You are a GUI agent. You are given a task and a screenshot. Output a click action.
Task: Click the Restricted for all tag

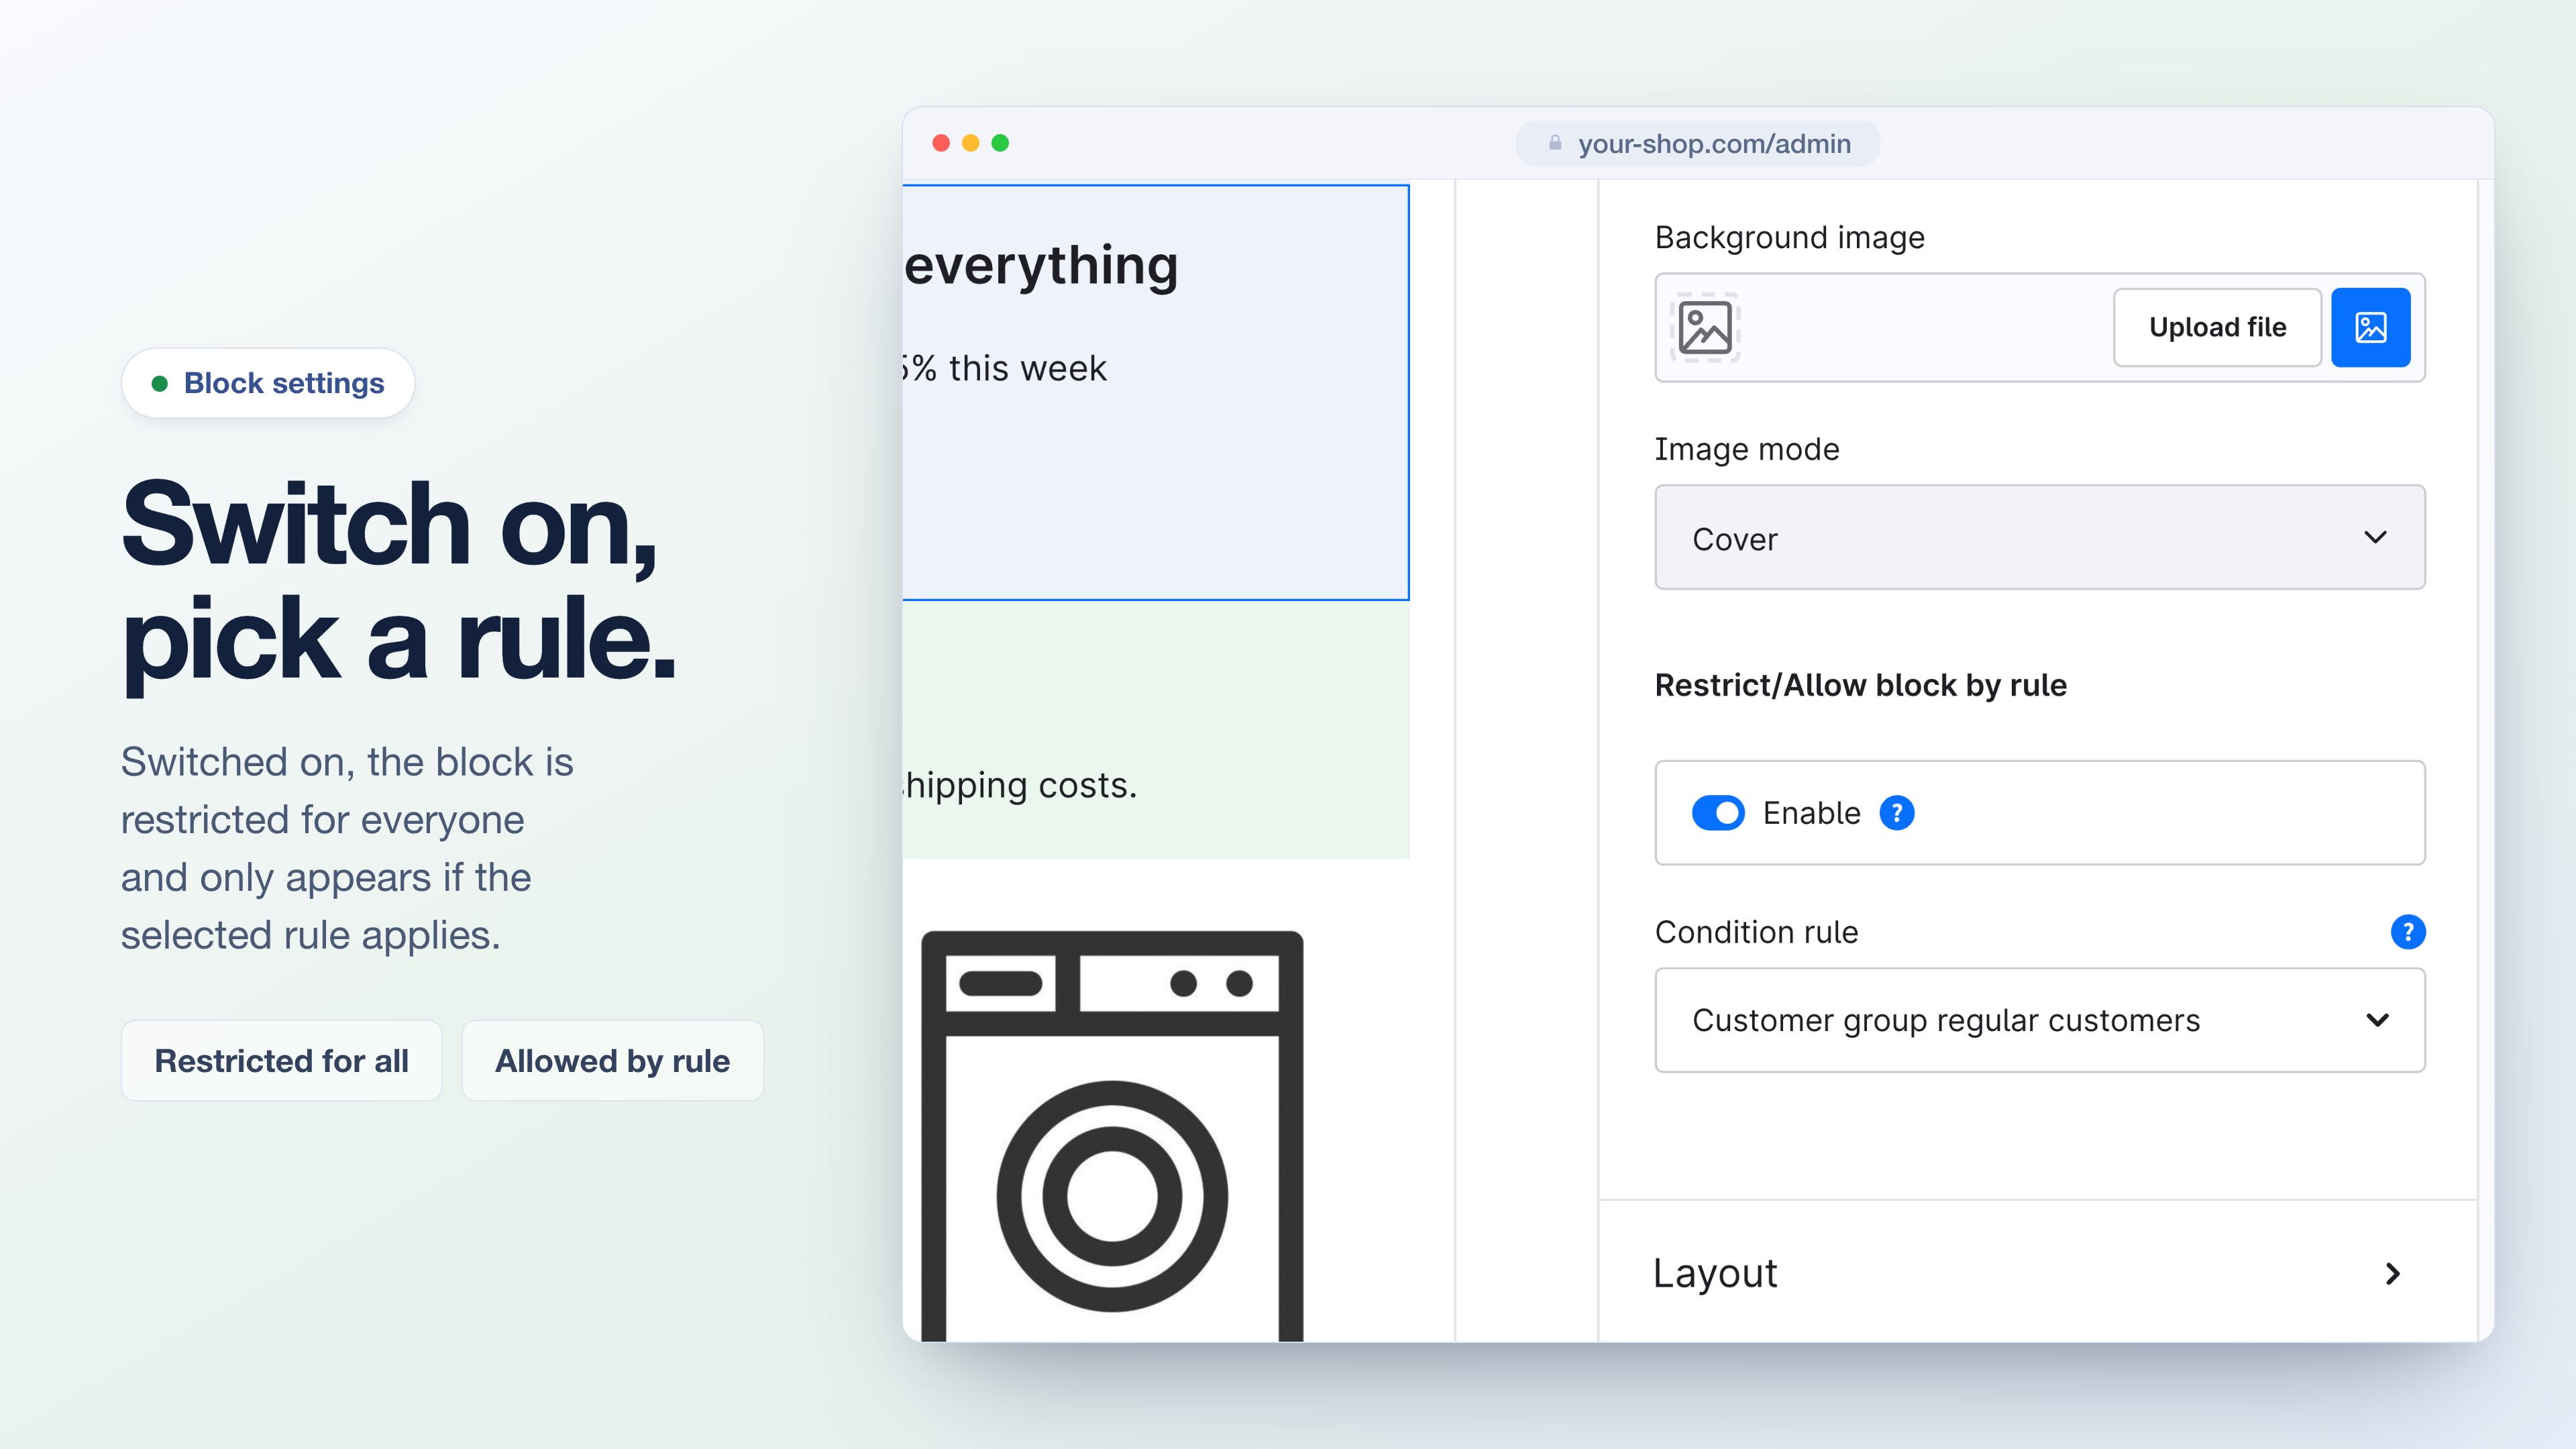pos(281,1061)
